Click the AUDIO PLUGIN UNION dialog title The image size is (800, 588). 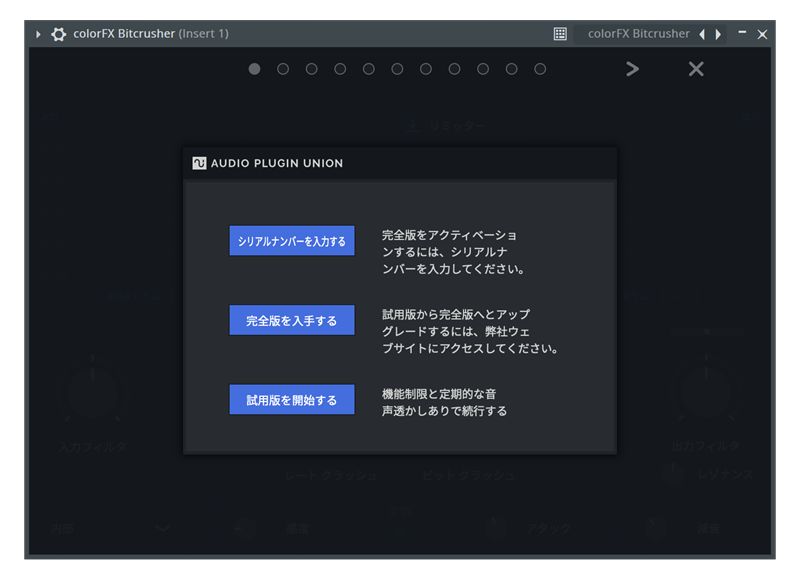pos(277,163)
